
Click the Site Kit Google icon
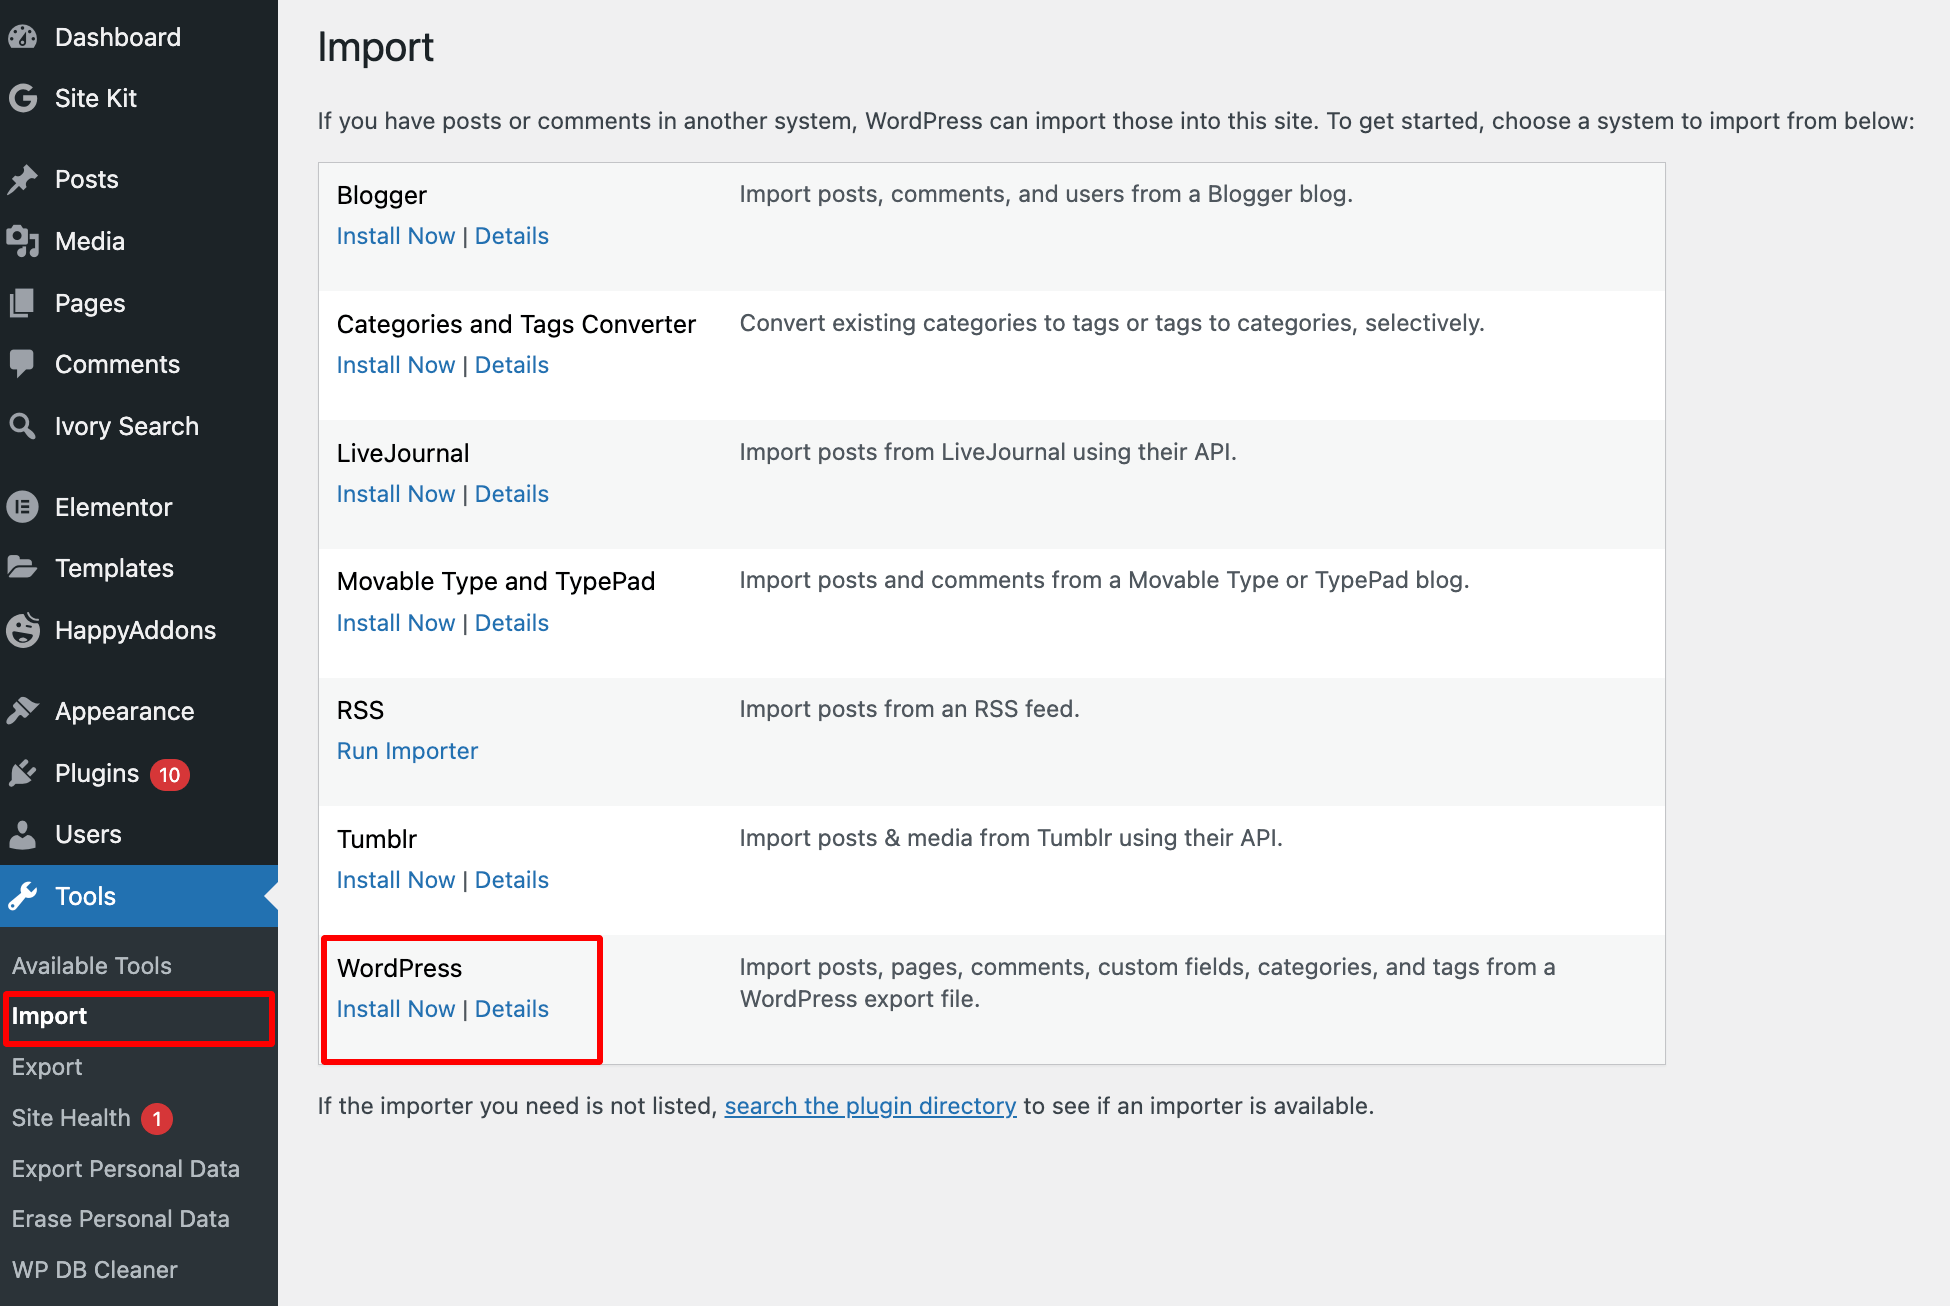coord(22,98)
